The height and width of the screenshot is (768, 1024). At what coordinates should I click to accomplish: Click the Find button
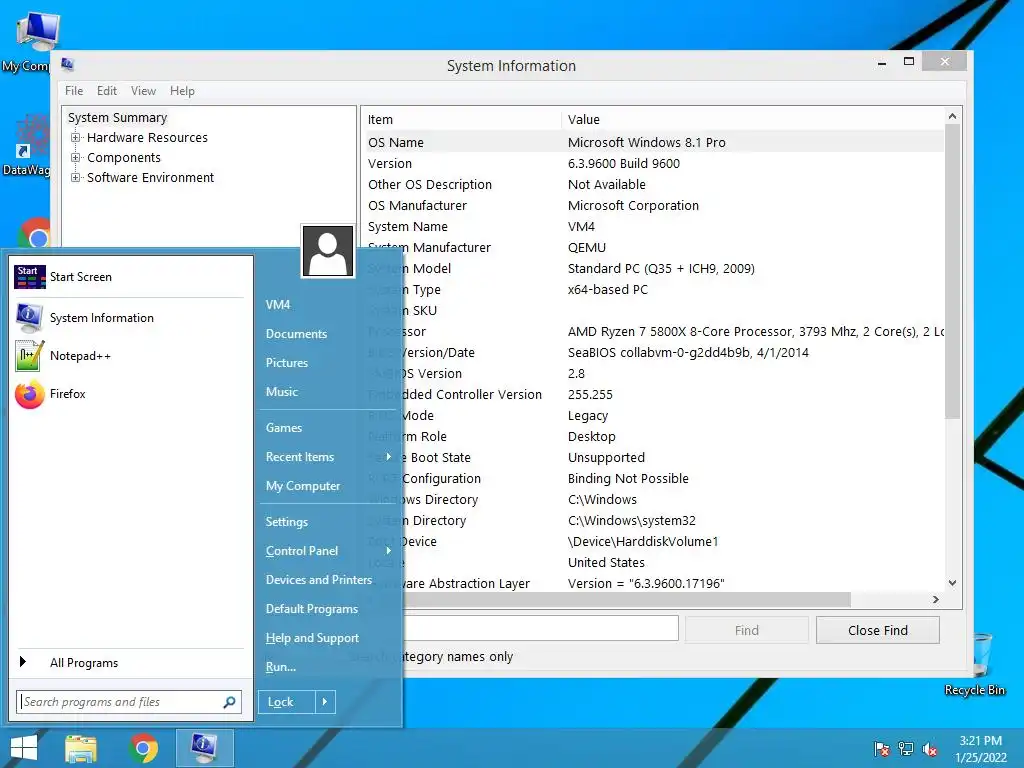pyautogui.click(x=746, y=630)
